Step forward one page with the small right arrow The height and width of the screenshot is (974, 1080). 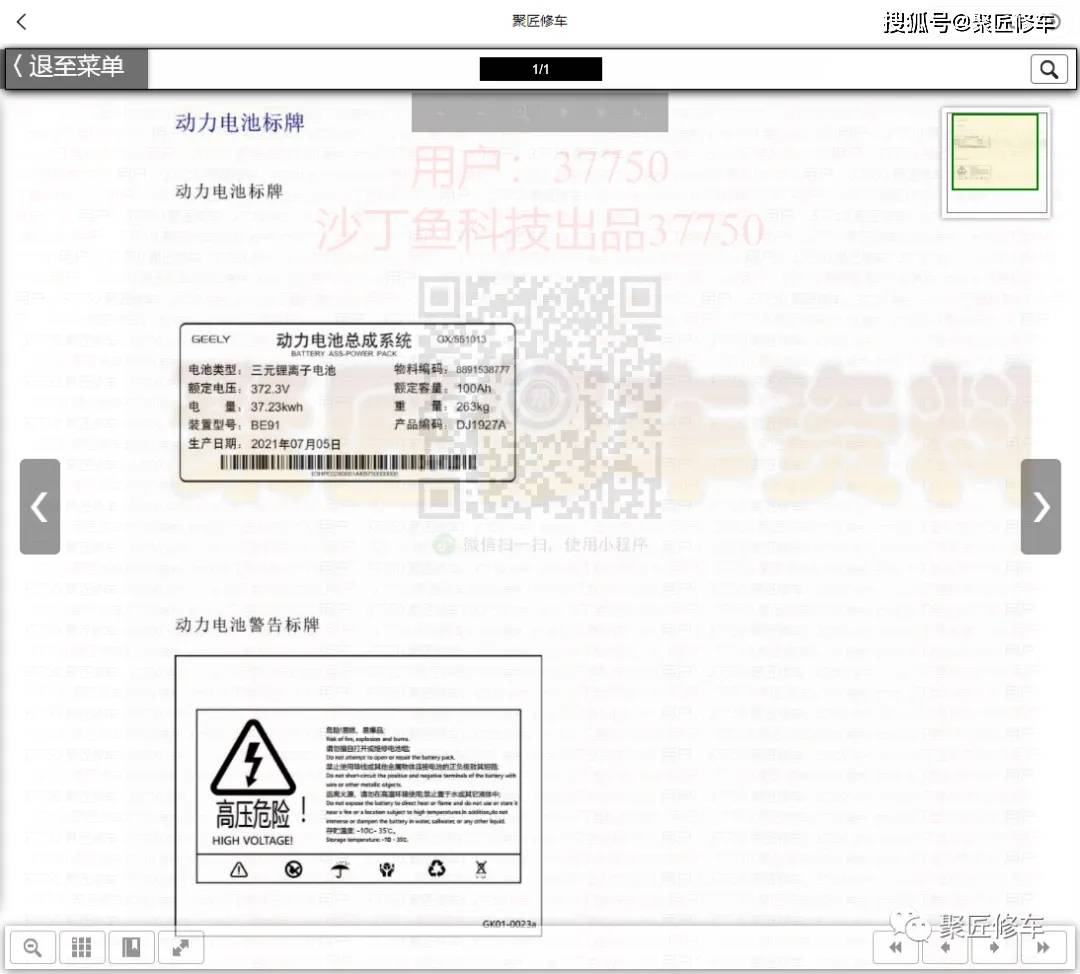[994, 948]
